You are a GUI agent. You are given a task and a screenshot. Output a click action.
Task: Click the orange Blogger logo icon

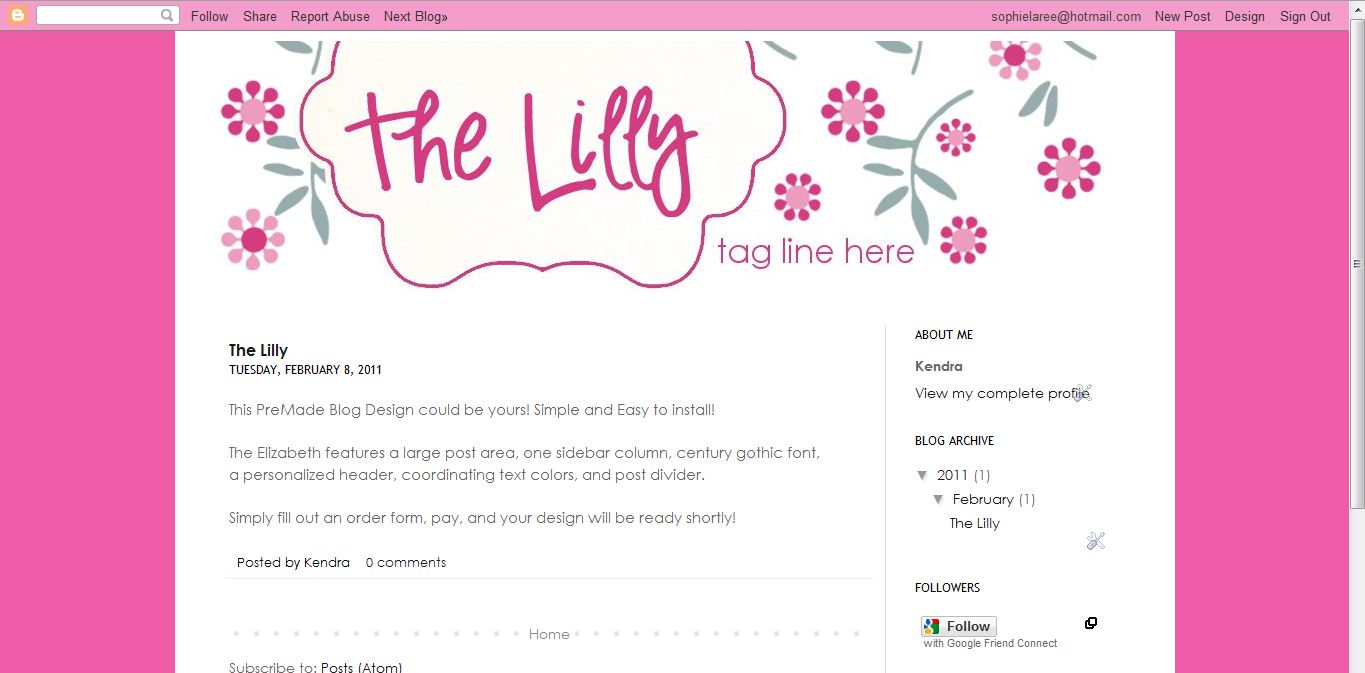17,16
